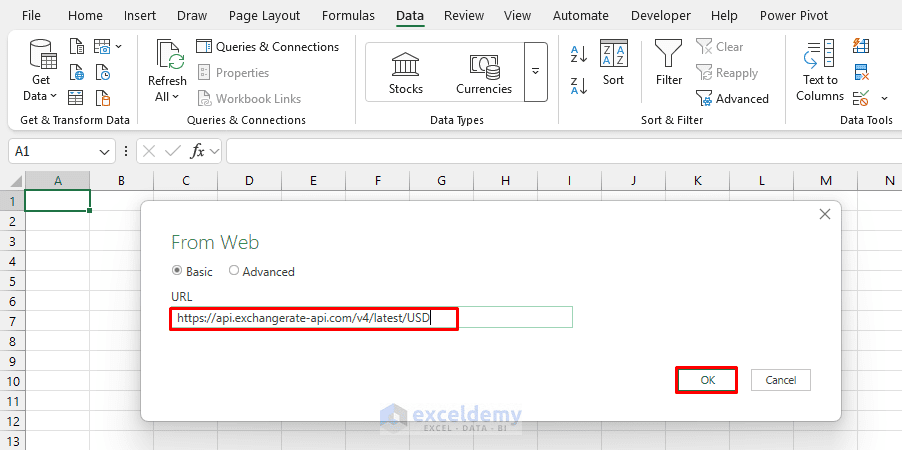Click the Remove Duplicates icon

861,73
